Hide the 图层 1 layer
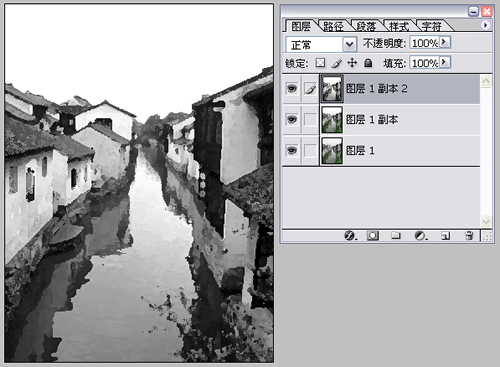 [x=292, y=151]
